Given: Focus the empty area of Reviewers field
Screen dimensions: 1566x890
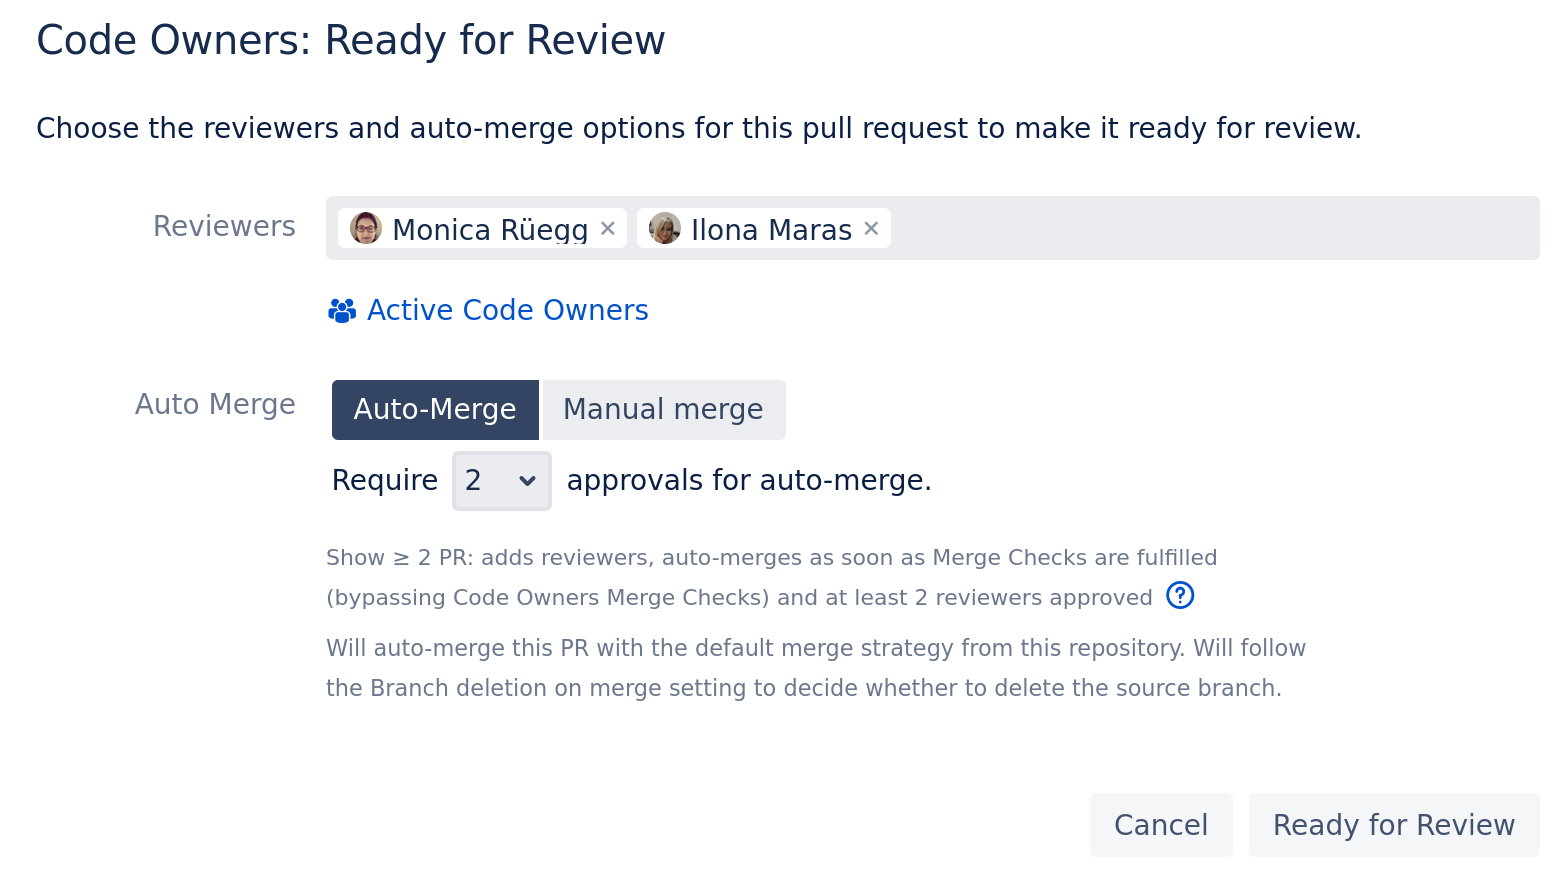Looking at the screenshot, I should coord(1210,229).
